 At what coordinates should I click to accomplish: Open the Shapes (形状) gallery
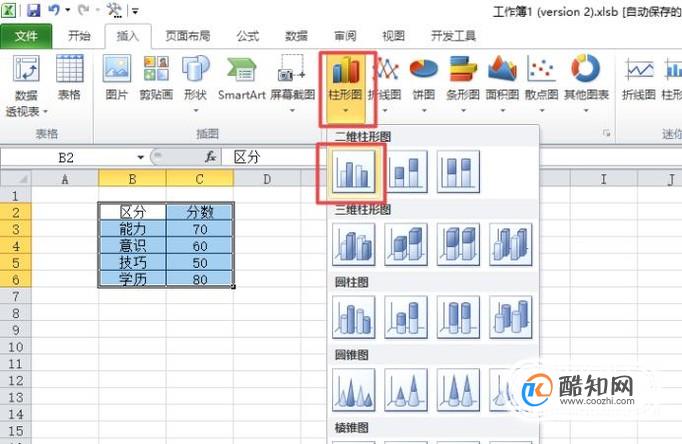(x=195, y=83)
